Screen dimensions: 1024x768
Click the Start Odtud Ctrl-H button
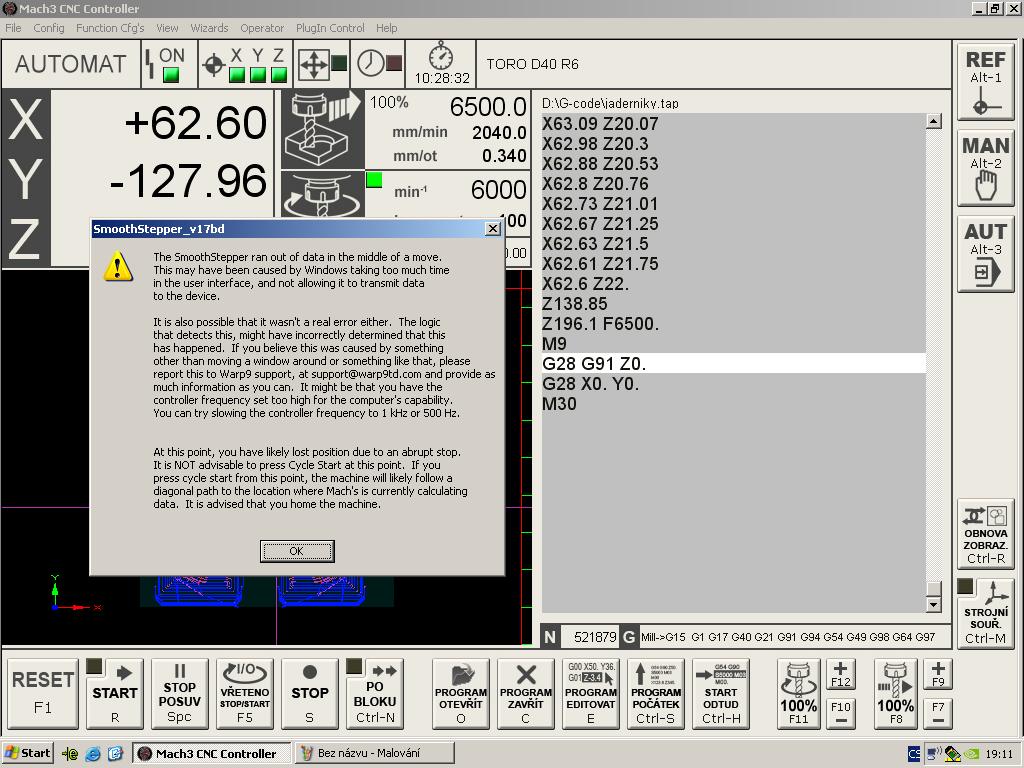pos(720,693)
